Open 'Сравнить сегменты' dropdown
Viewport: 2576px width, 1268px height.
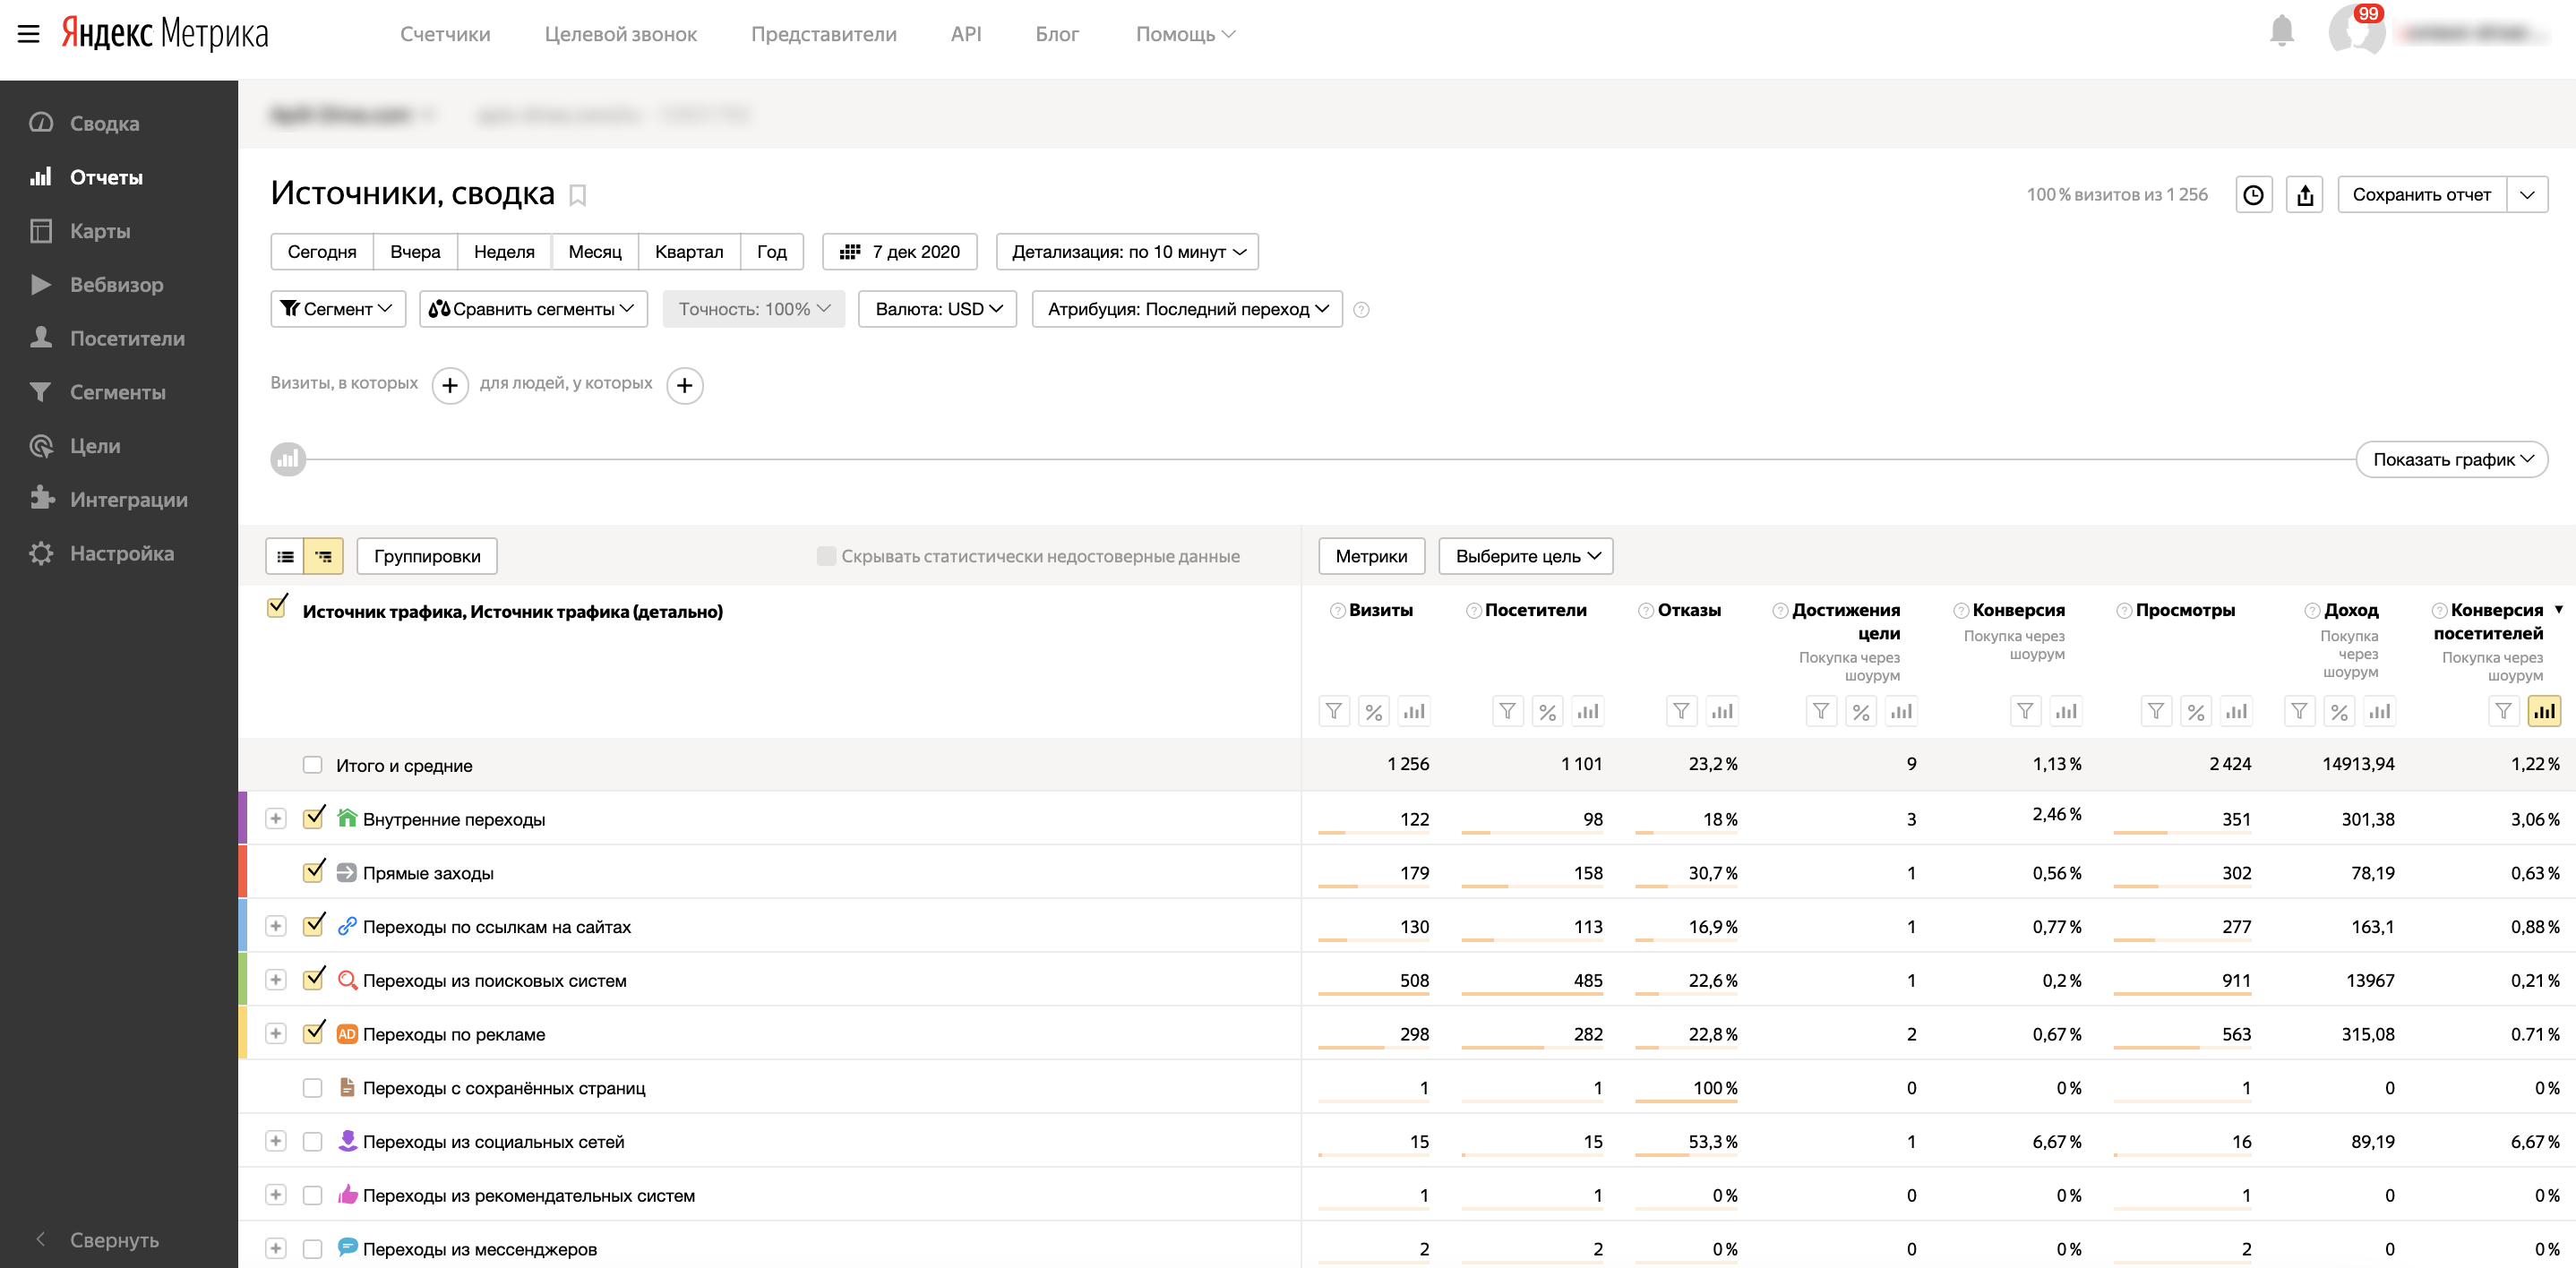(534, 309)
